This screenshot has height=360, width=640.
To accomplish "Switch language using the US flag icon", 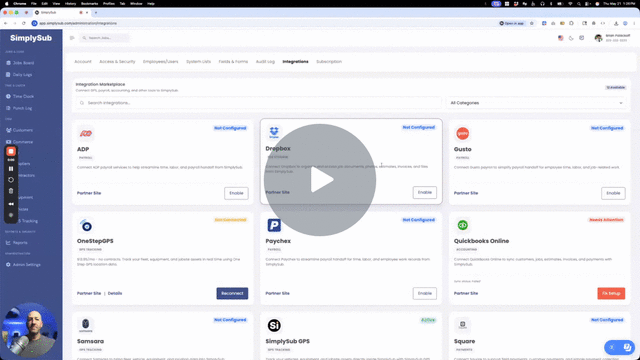I will click(x=561, y=38).
